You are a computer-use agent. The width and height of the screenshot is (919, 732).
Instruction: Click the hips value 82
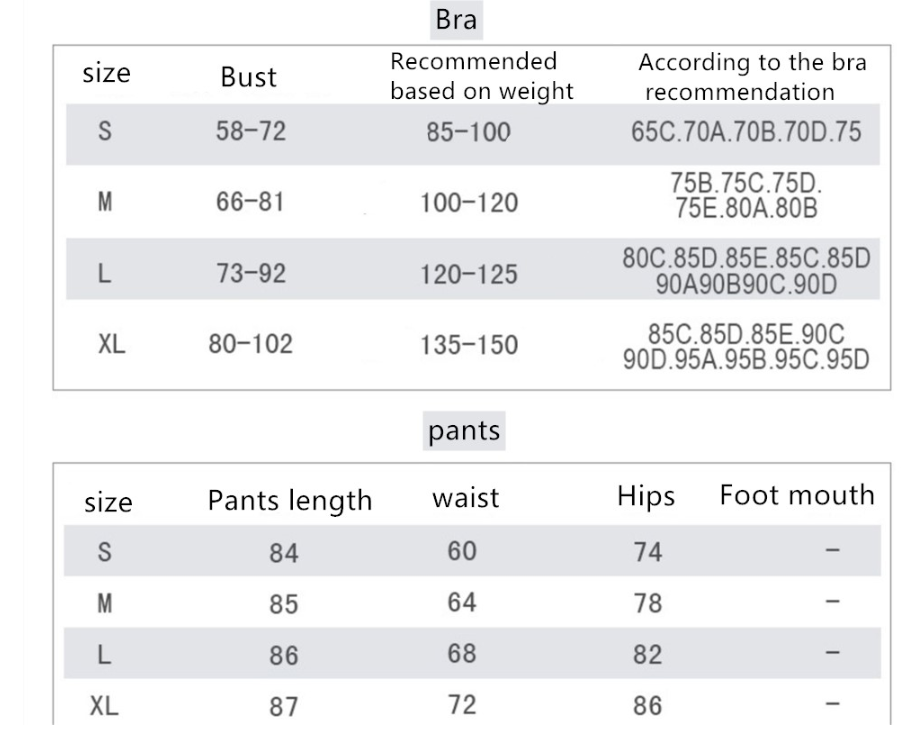[647, 655]
